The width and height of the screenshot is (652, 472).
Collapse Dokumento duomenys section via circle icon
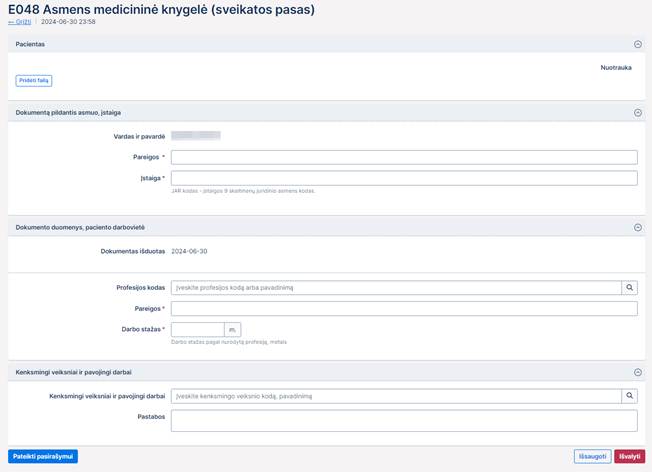point(637,227)
